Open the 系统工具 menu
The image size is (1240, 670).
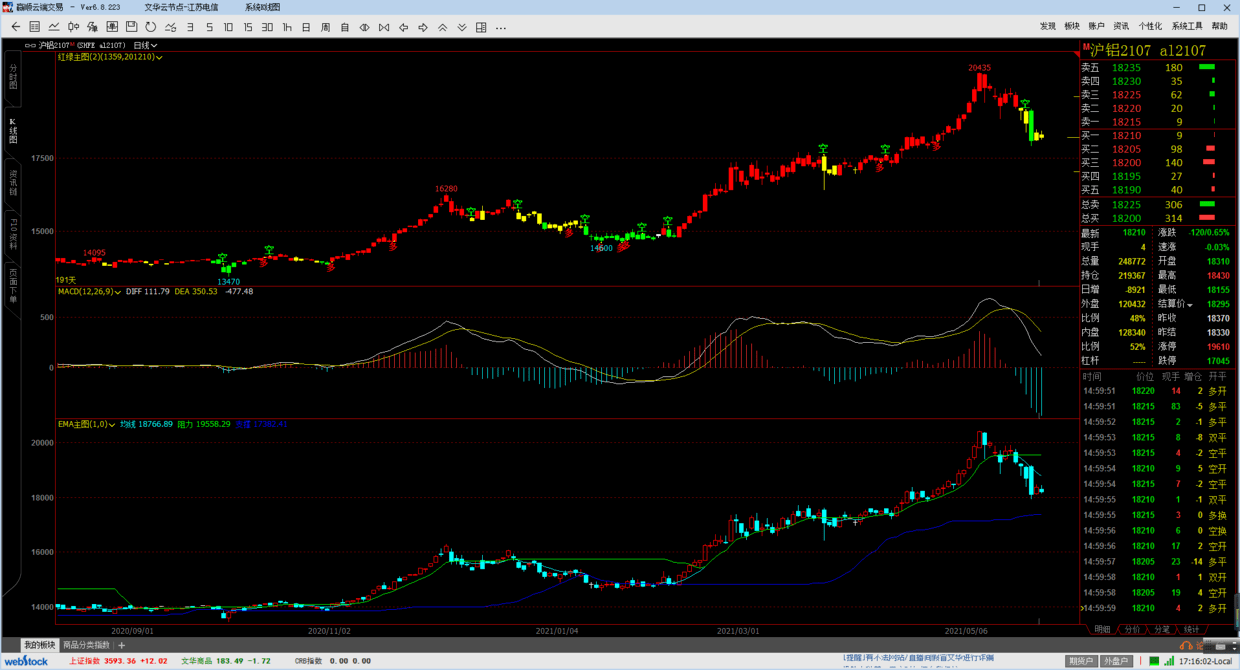tap(1187, 27)
